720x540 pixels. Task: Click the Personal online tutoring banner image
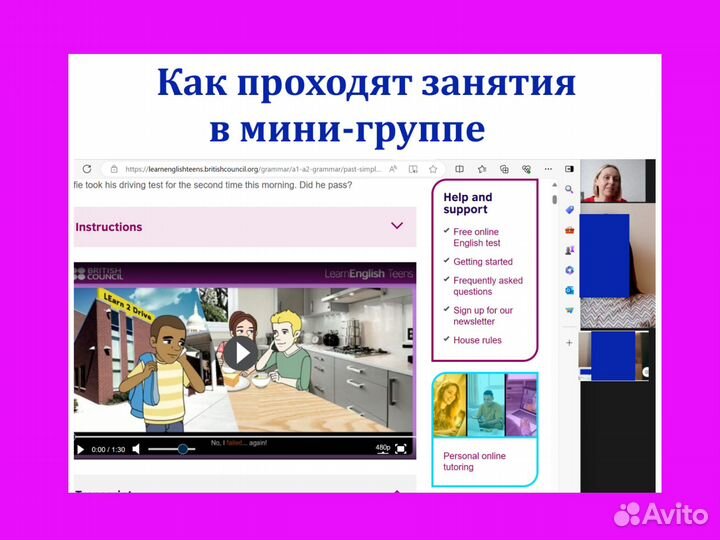pos(485,405)
